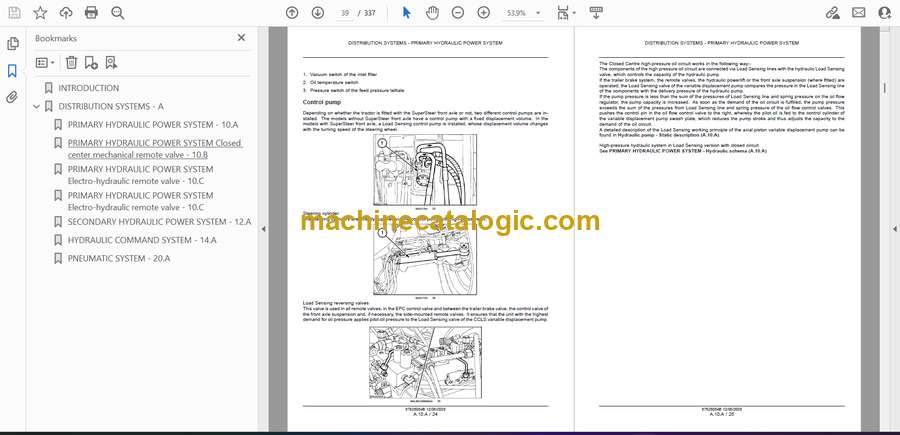Viewport: 900px width, 435px height.
Task: Open the share with others icon
Action: pyautogui.click(x=885, y=13)
